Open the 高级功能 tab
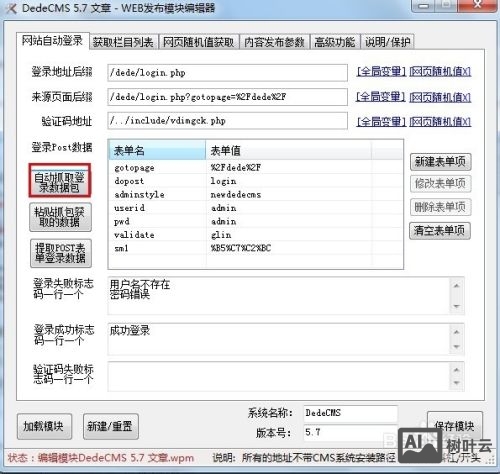This screenshot has width=500, height=474. point(335,42)
